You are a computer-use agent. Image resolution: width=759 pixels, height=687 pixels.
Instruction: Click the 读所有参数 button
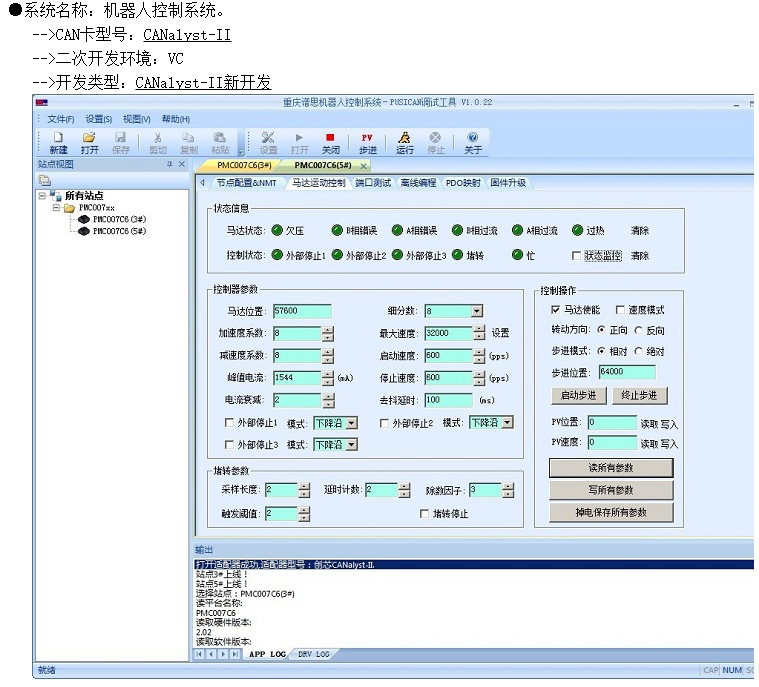(x=611, y=468)
